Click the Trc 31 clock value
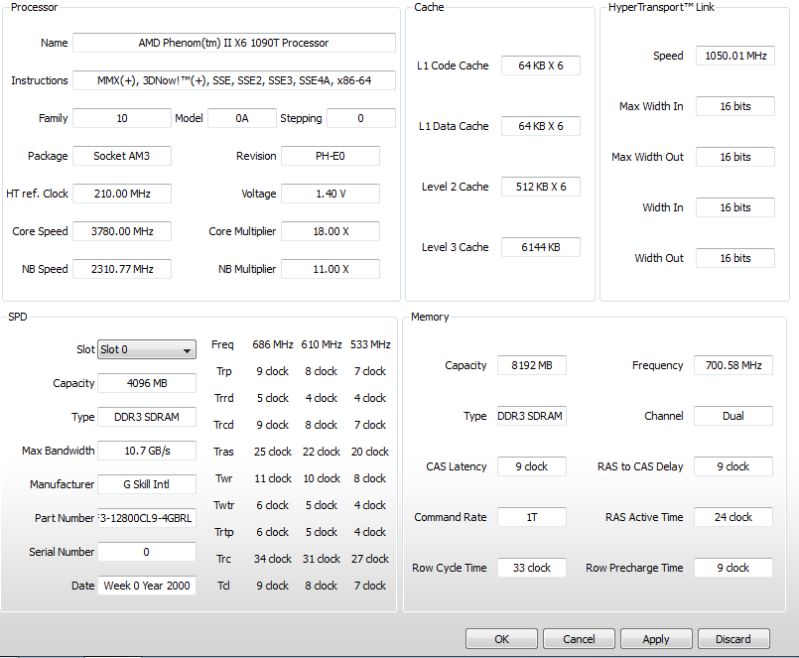This screenshot has height=658, width=799. [321, 559]
